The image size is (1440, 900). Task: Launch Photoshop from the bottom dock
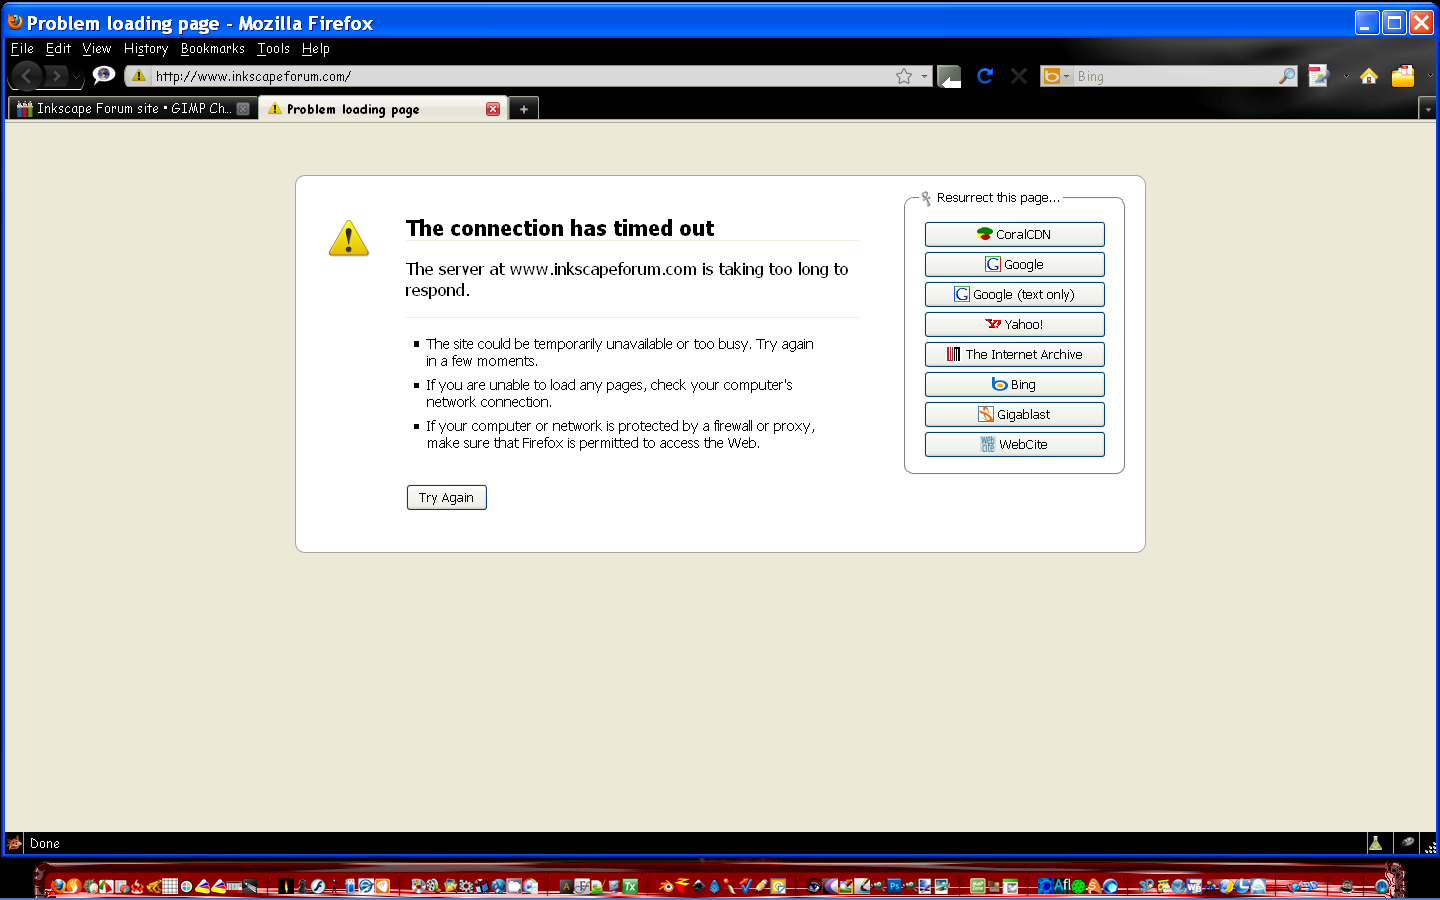click(x=894, y=886)
